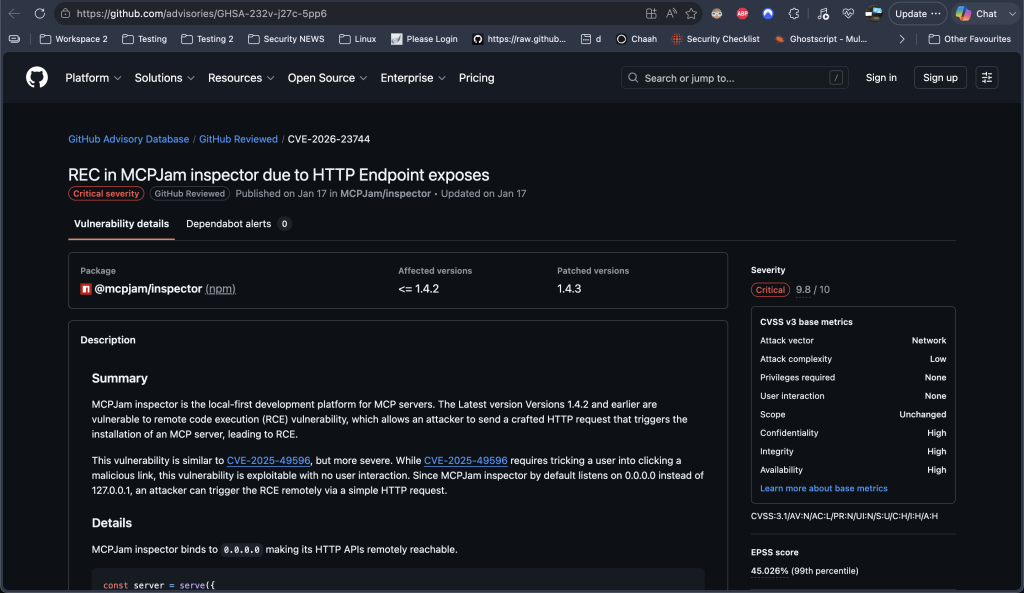Expand the Resources menu
The image size is (1024, 593).
[x=241, y=78]
